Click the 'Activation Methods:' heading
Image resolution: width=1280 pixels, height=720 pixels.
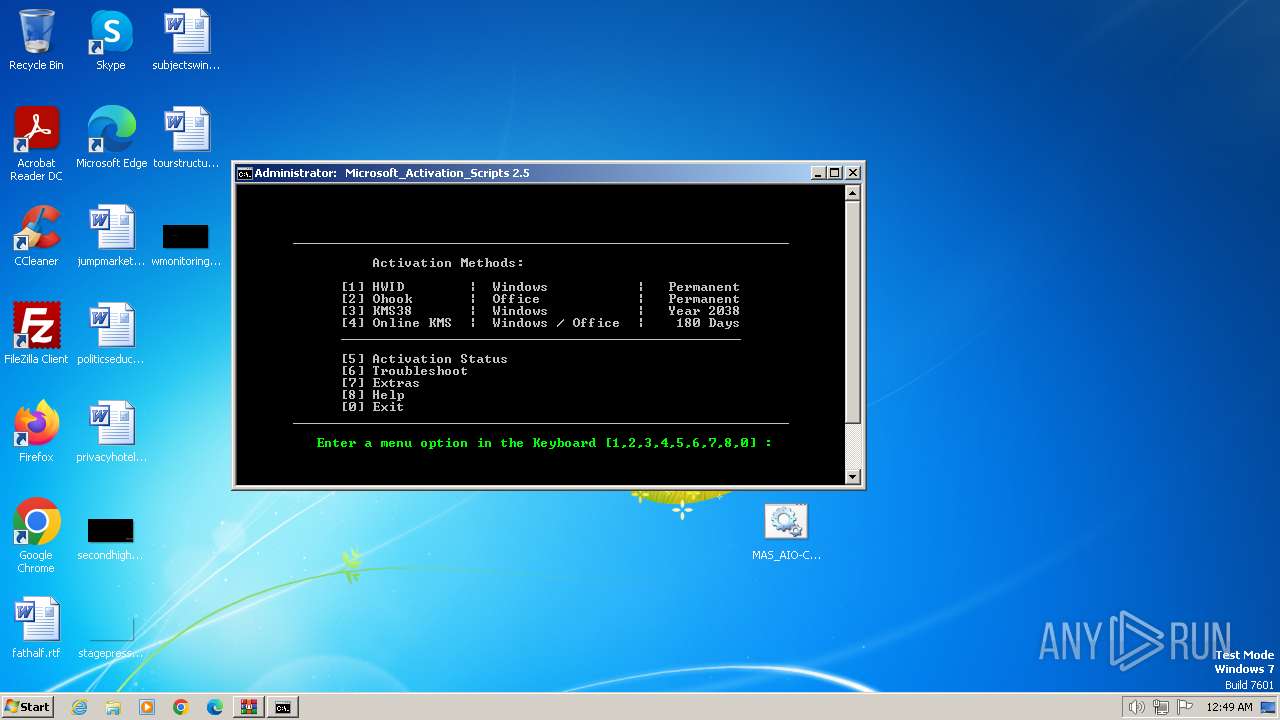point(448,263)
